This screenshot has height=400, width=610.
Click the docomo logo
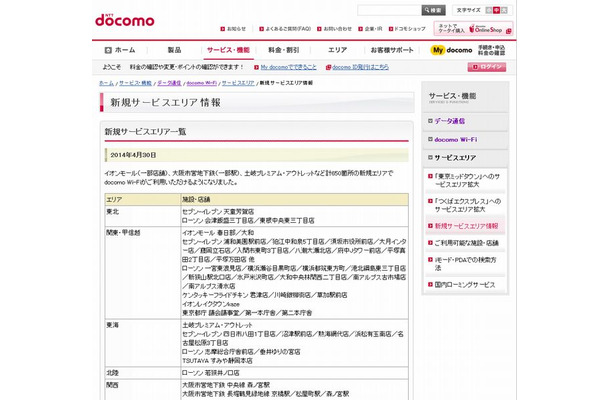(124, 20)
